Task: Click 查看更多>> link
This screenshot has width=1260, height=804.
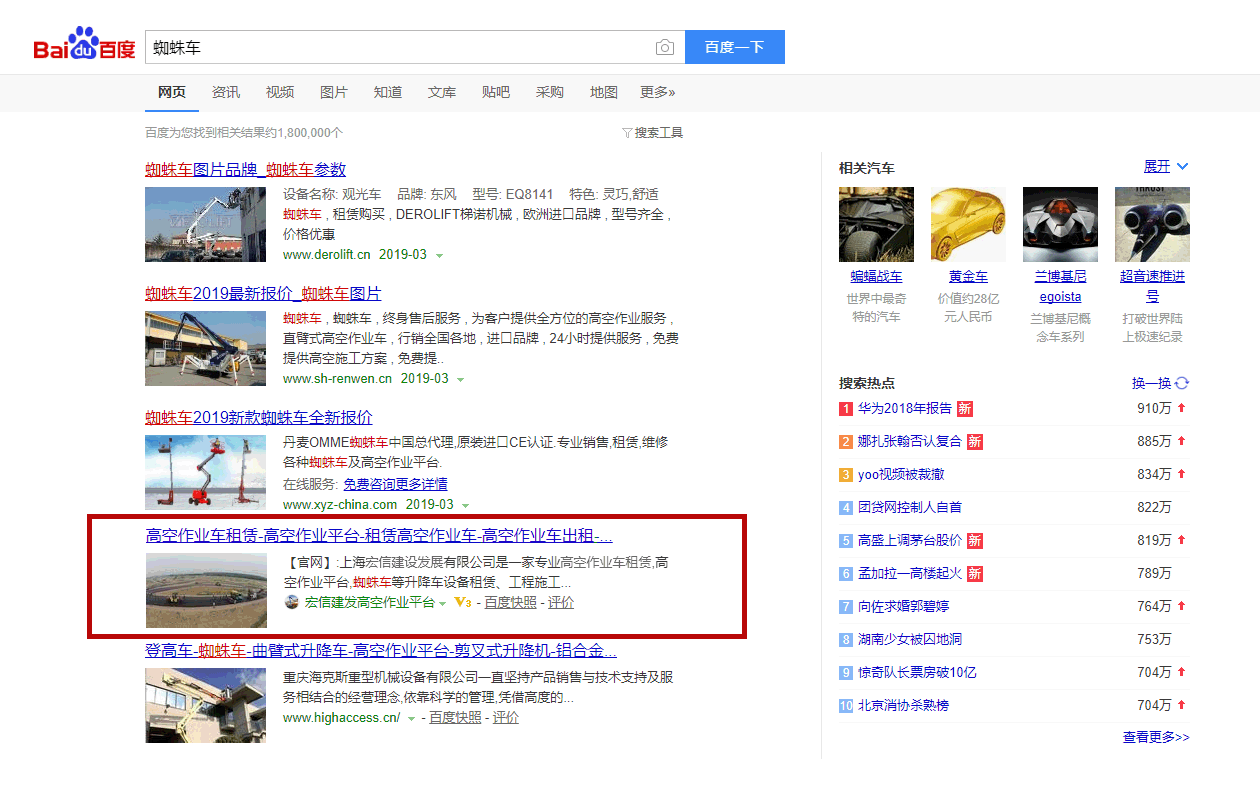Action: point(1156,737)
